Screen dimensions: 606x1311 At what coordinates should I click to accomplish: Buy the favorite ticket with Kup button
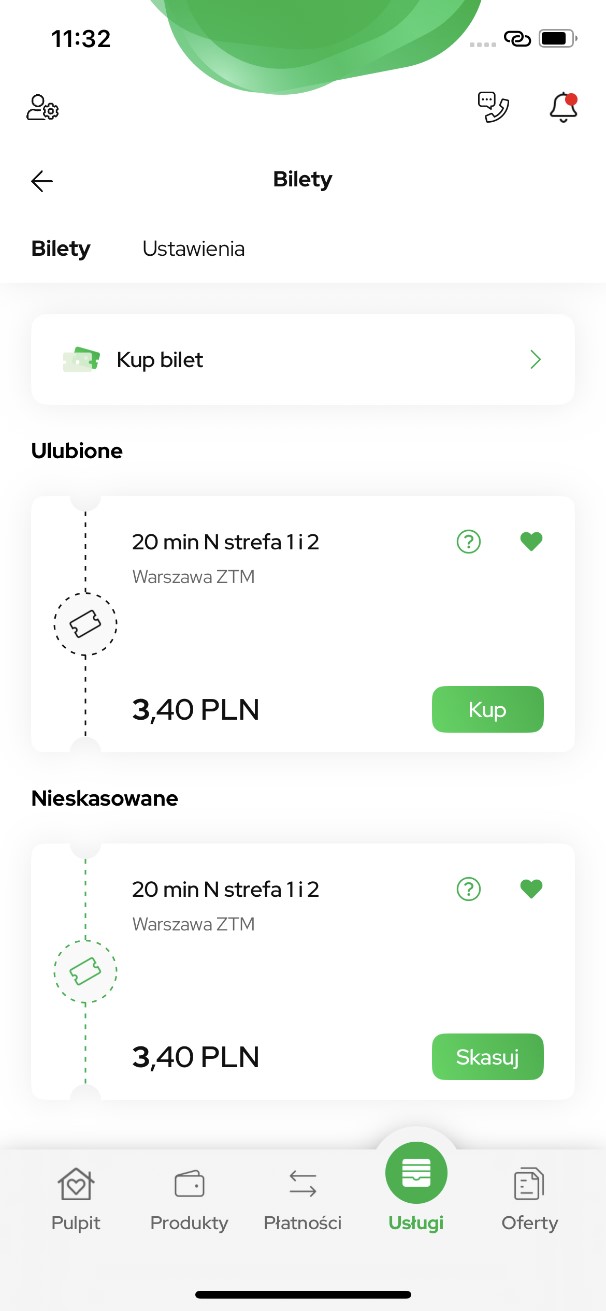point(487,709)
